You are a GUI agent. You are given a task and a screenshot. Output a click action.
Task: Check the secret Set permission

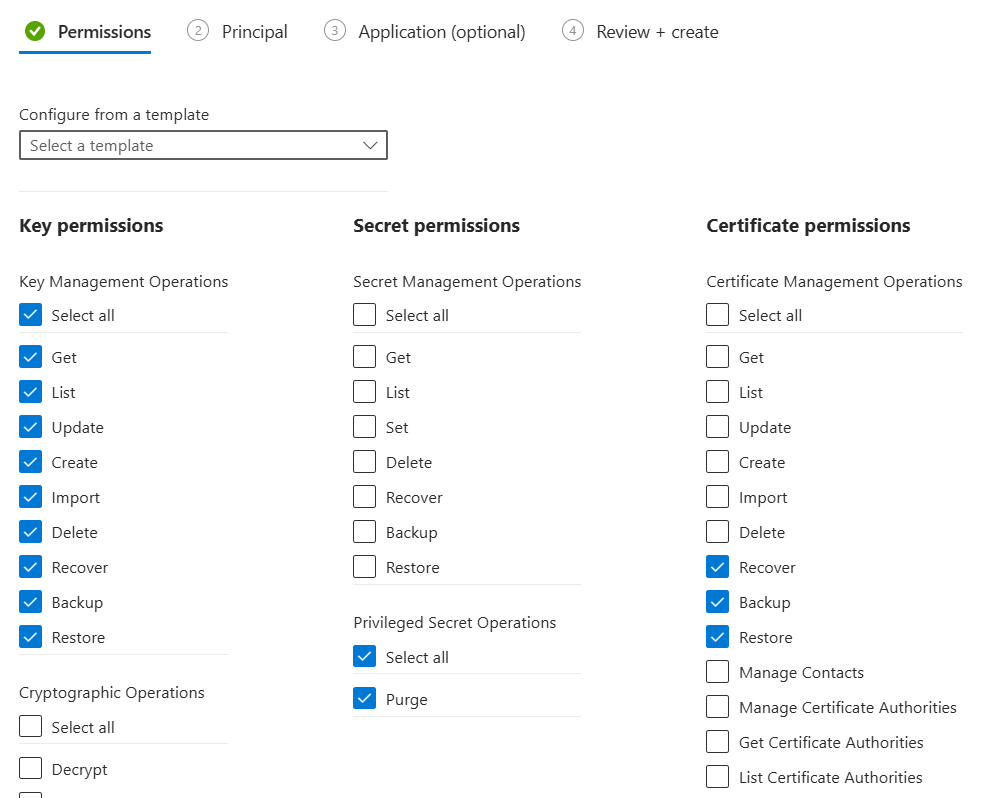[x=365, y=427]
